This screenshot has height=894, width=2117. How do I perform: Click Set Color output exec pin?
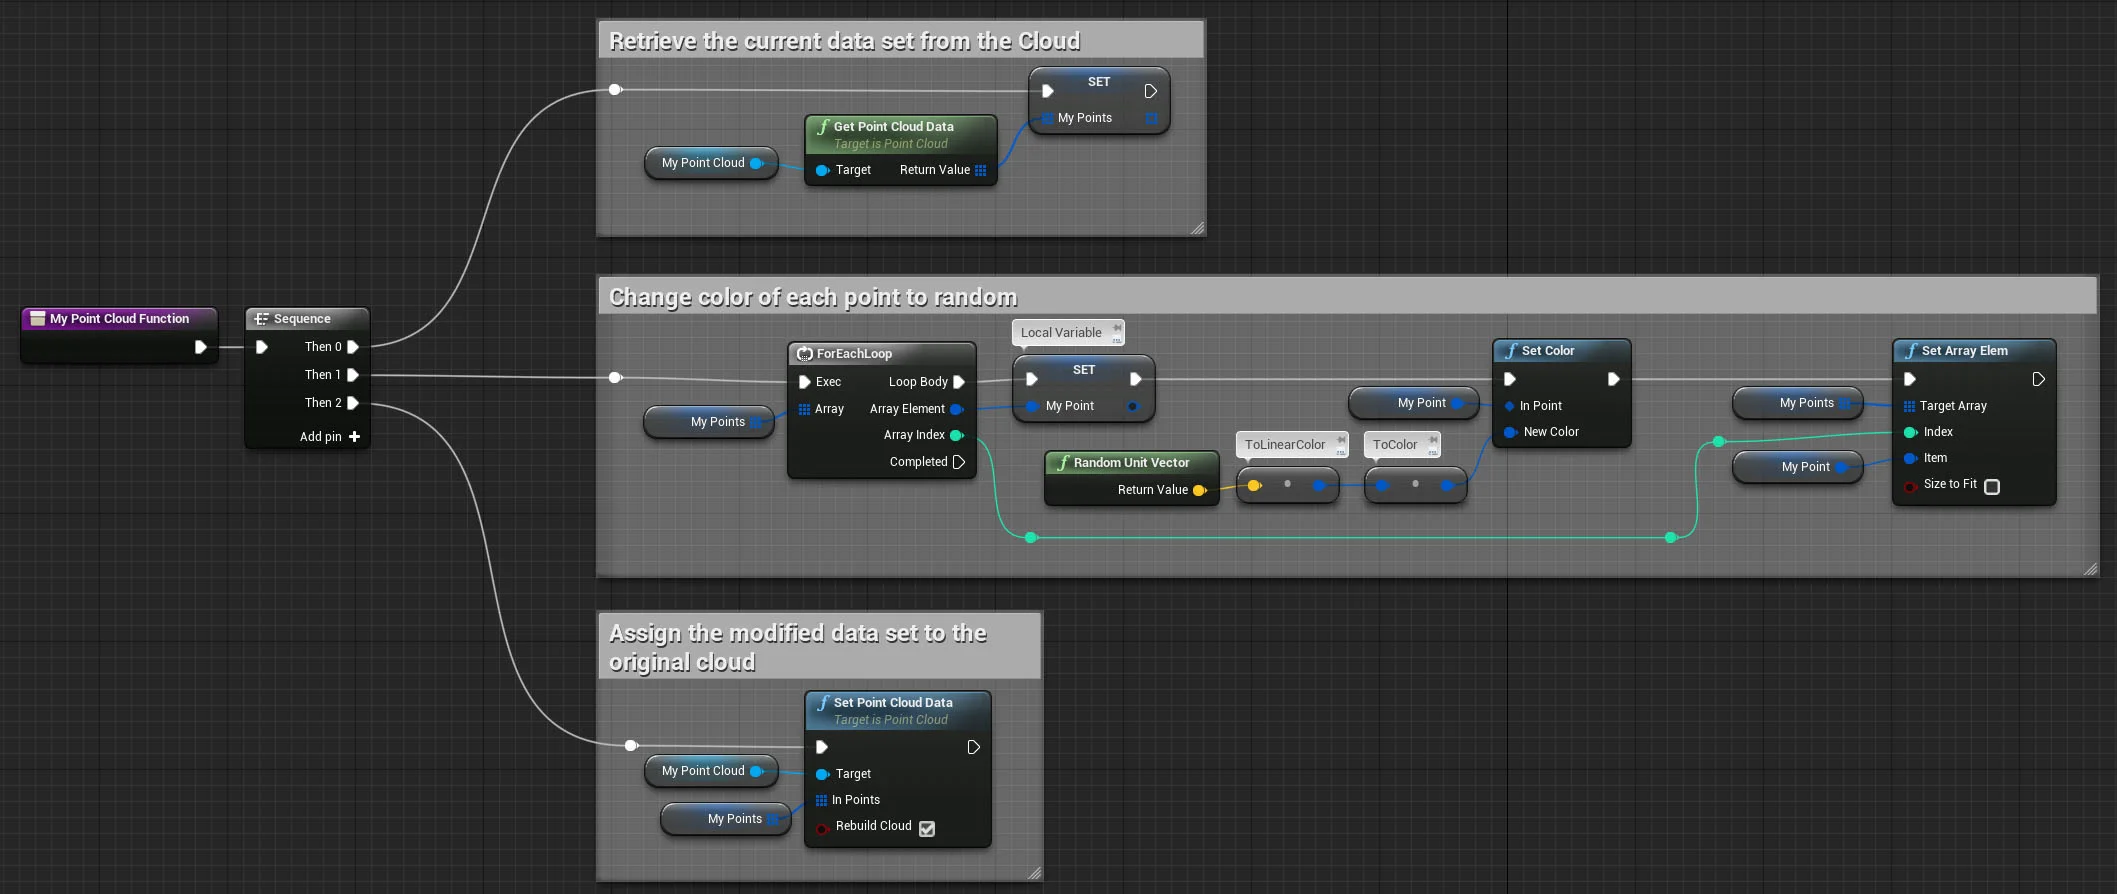(x=1613, y=379)
